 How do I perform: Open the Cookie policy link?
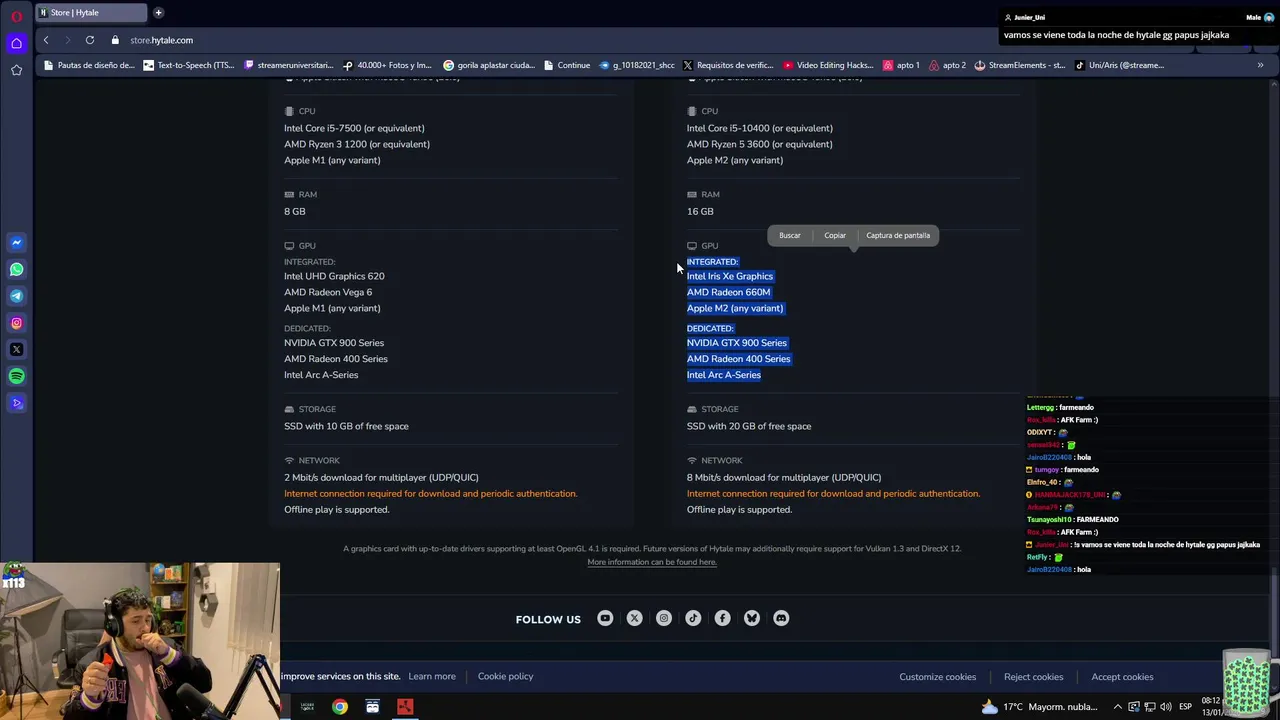(505, 676)
